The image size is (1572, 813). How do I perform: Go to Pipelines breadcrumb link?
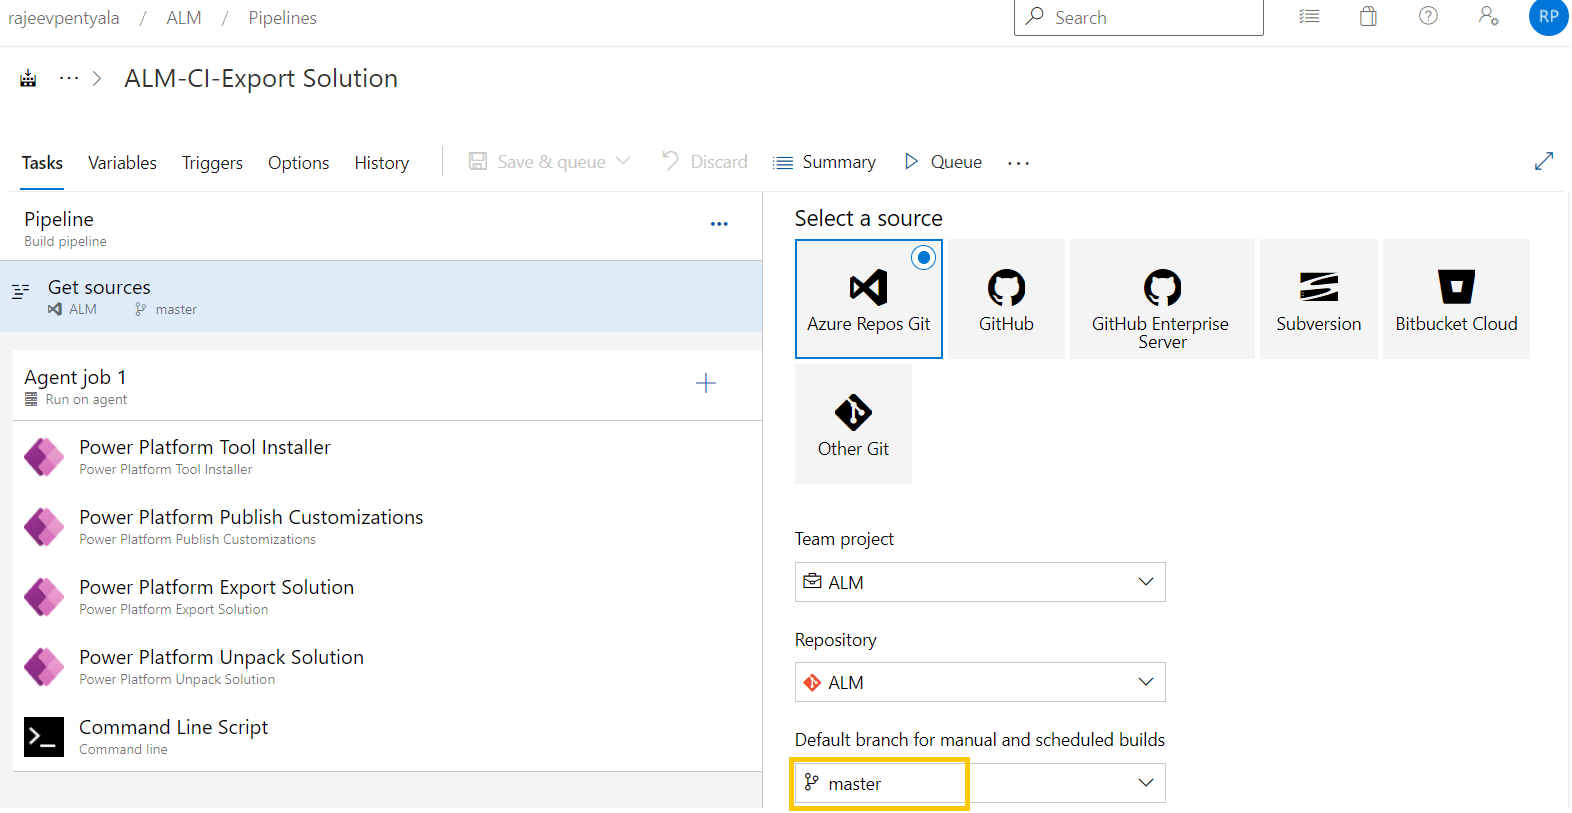tap(282, 18)
